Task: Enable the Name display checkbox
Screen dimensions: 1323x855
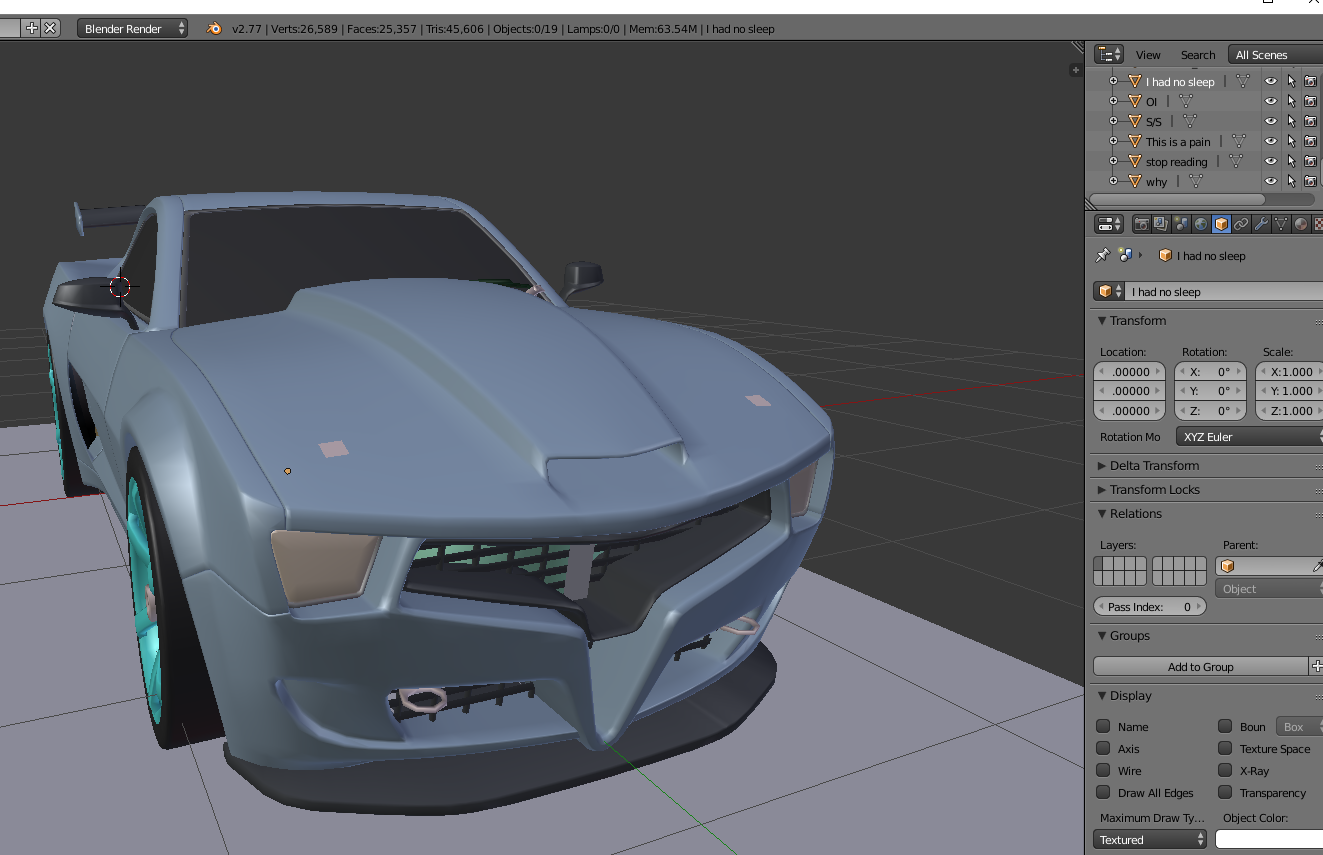Action: tap(1103, 726)
